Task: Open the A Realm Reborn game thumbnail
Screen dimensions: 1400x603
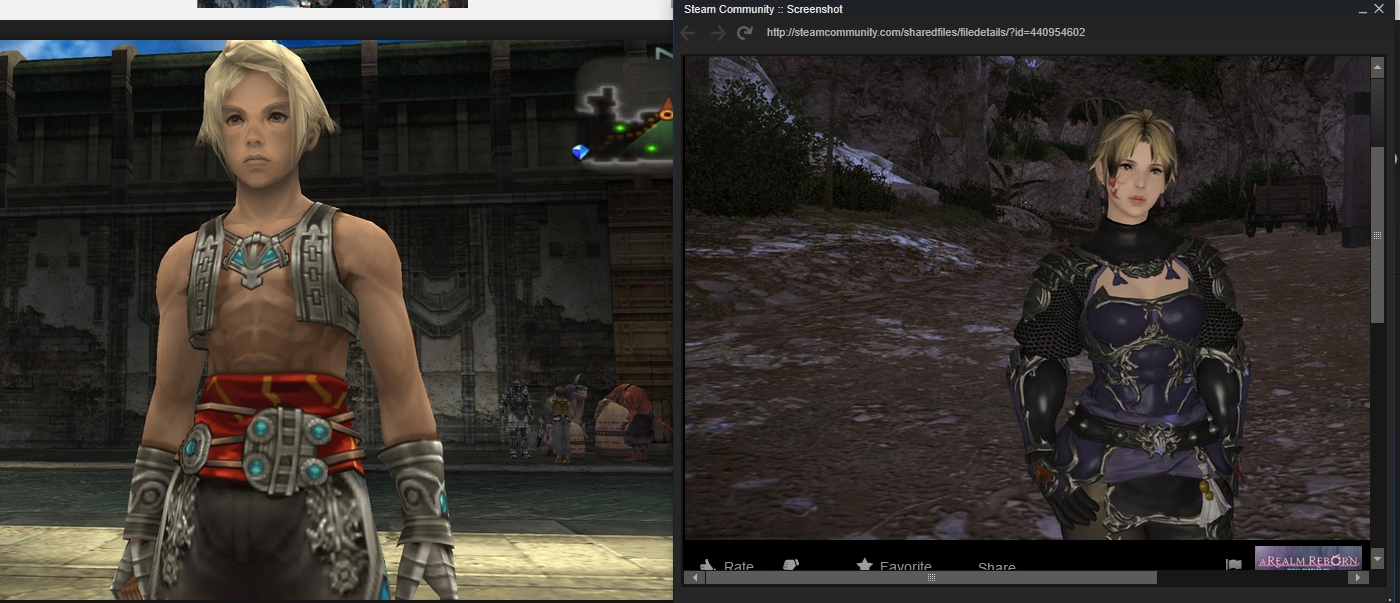Action: pyautogui.click(x=1309, y=558)
